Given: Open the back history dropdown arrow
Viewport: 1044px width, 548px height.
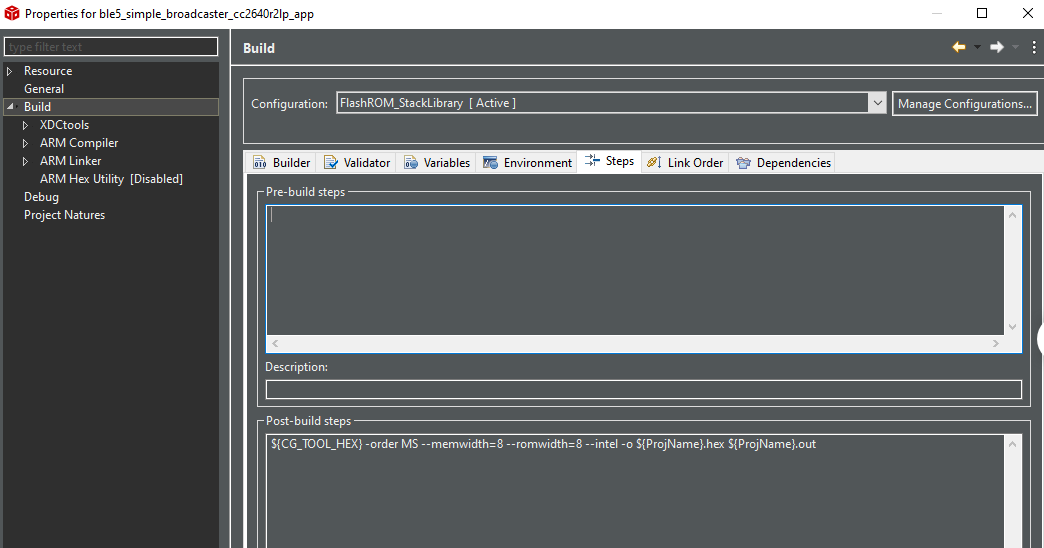Looking at the screenshot, I should tap(977, 47).
